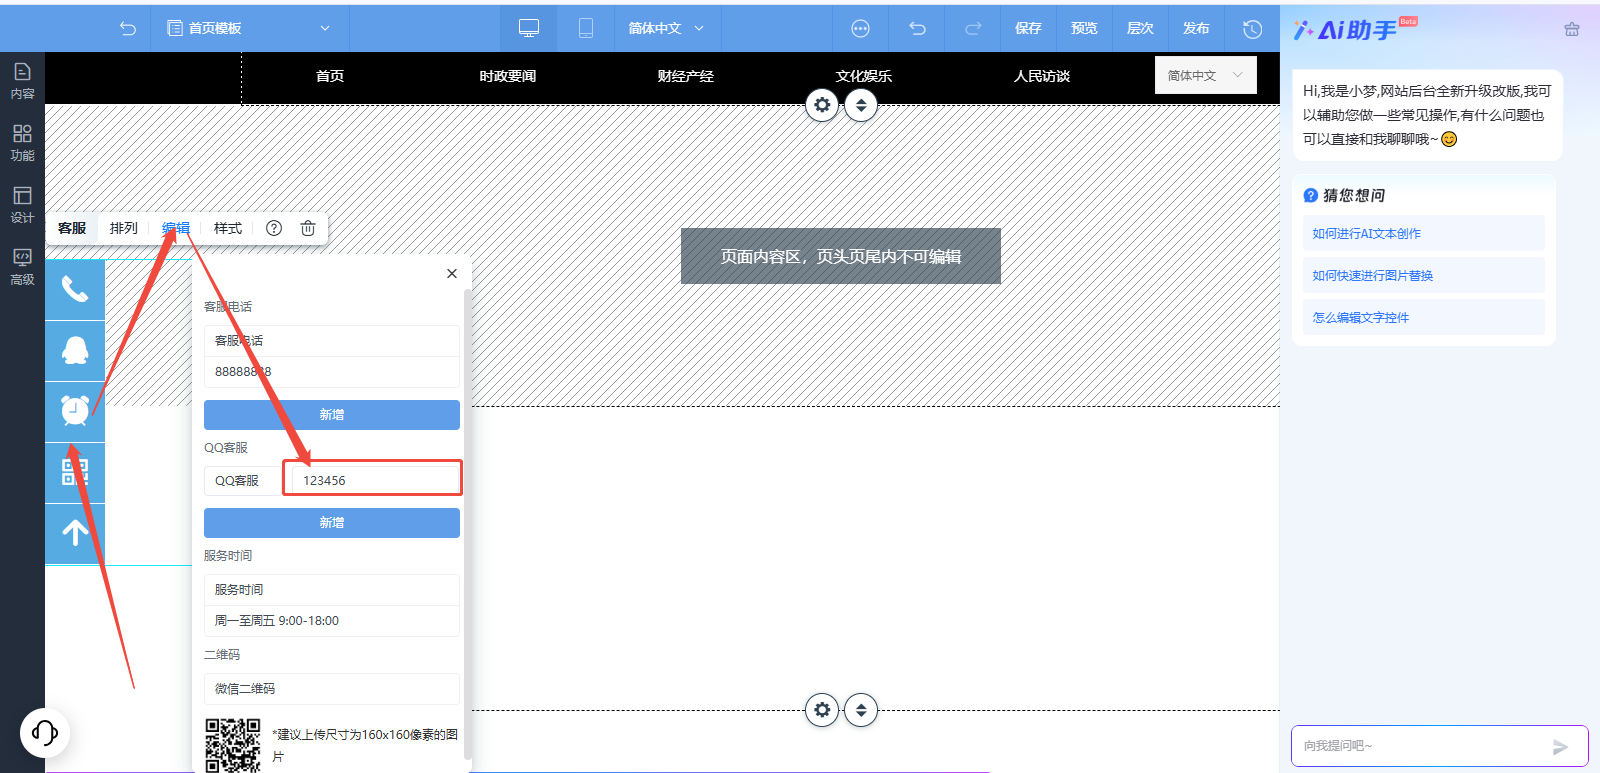Click the 预览 button
Image resolution: width=1600 pixels, height=773 pixels.
point(1084,28)
